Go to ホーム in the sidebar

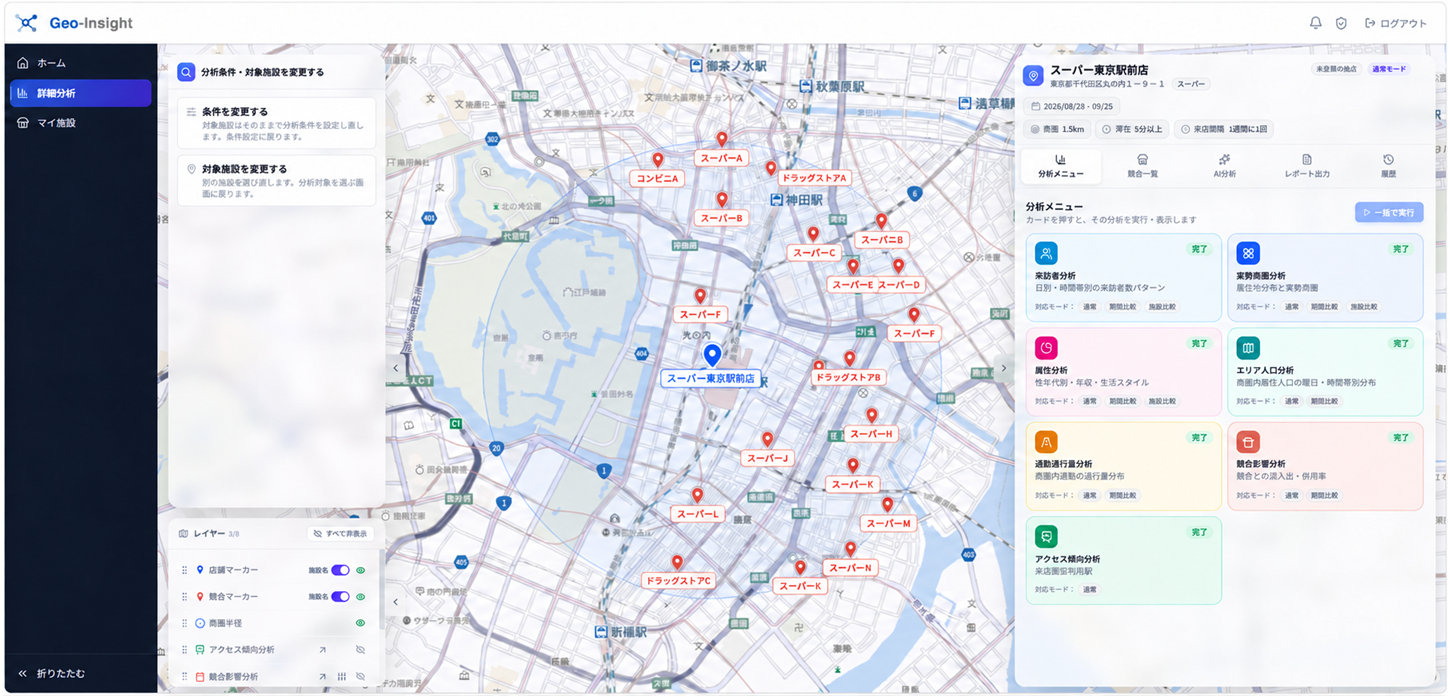pyautogui.click(x=80, y=63)
